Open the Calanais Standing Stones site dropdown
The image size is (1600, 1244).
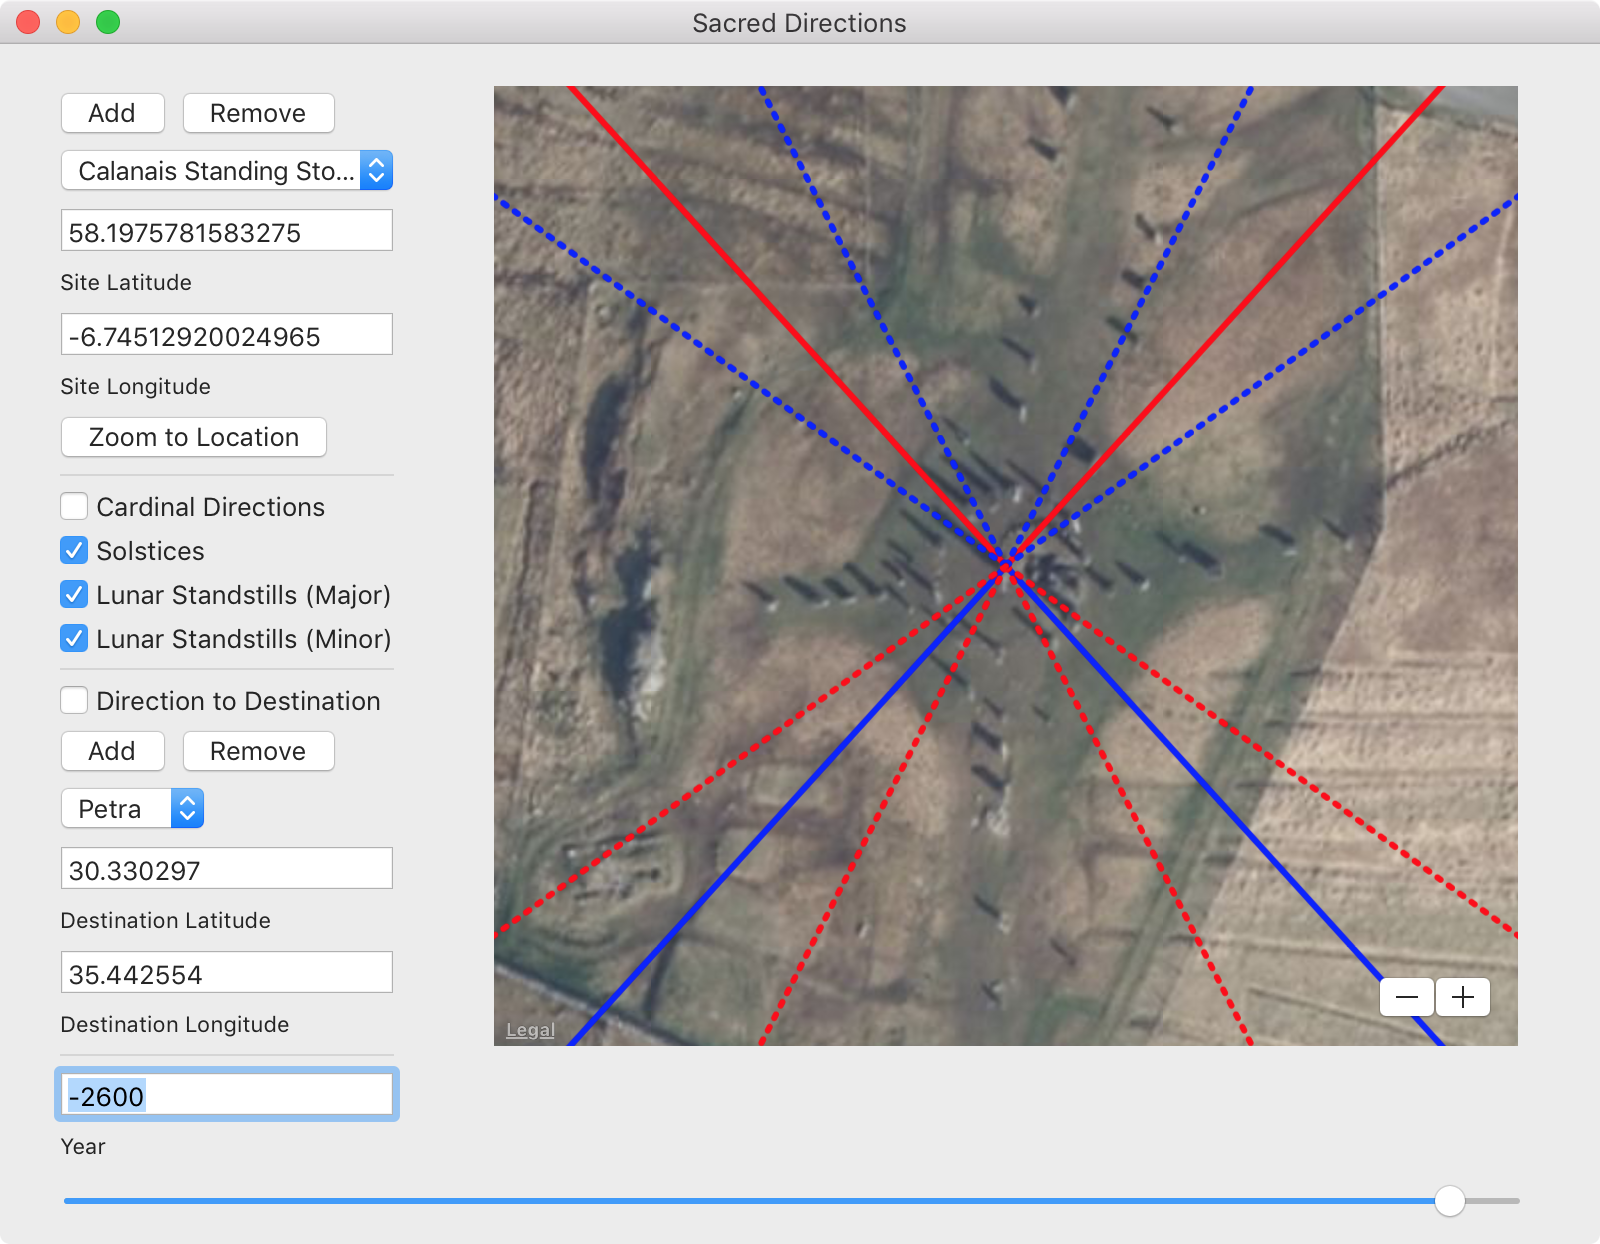pyautogui.click(x=227, y=171)
